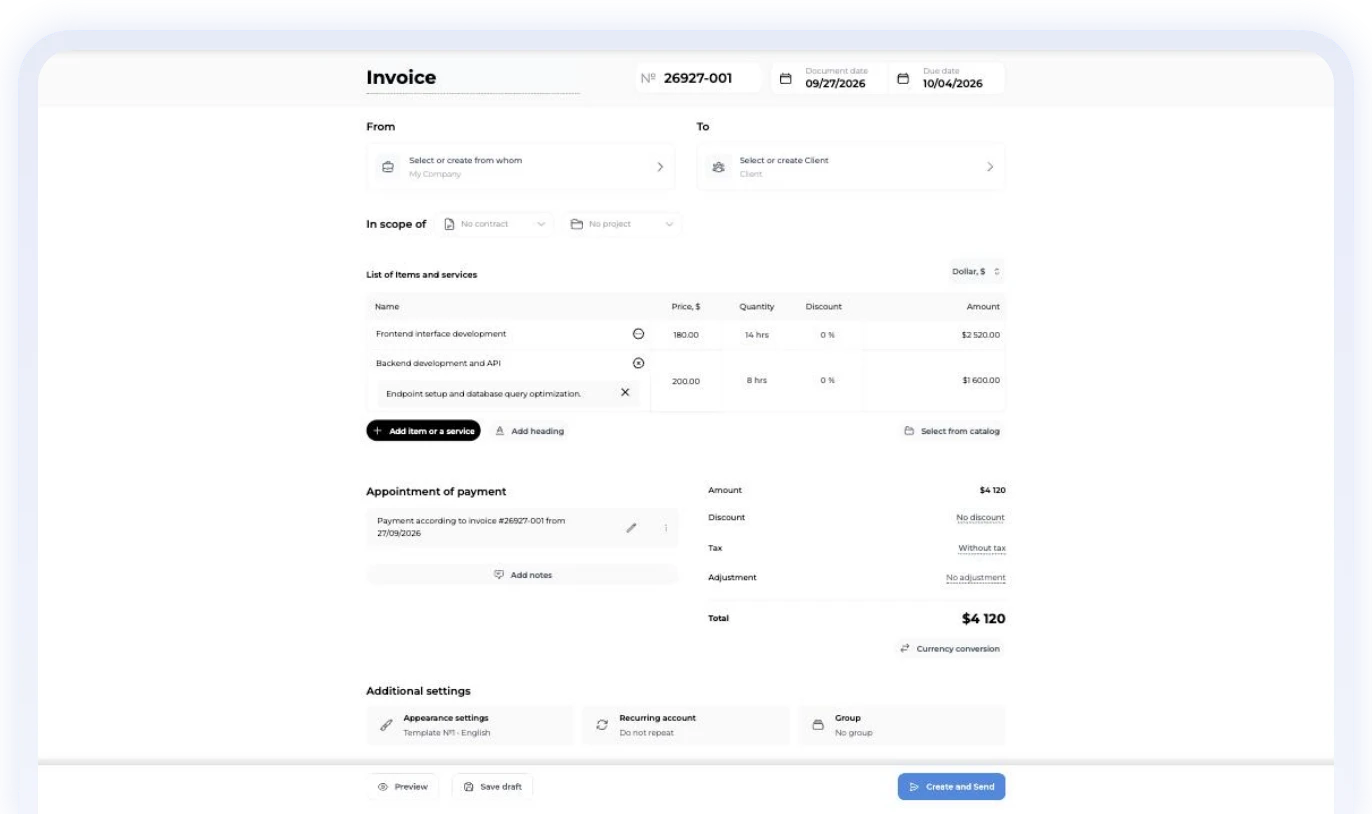Open the three-dot menu on payment appointment

665,527
